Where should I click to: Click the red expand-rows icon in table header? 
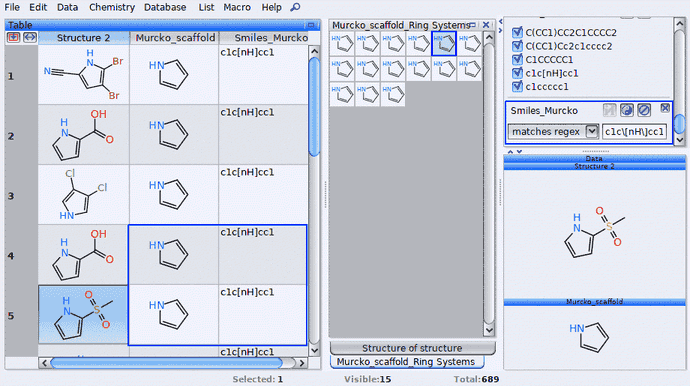coord(13,37)
